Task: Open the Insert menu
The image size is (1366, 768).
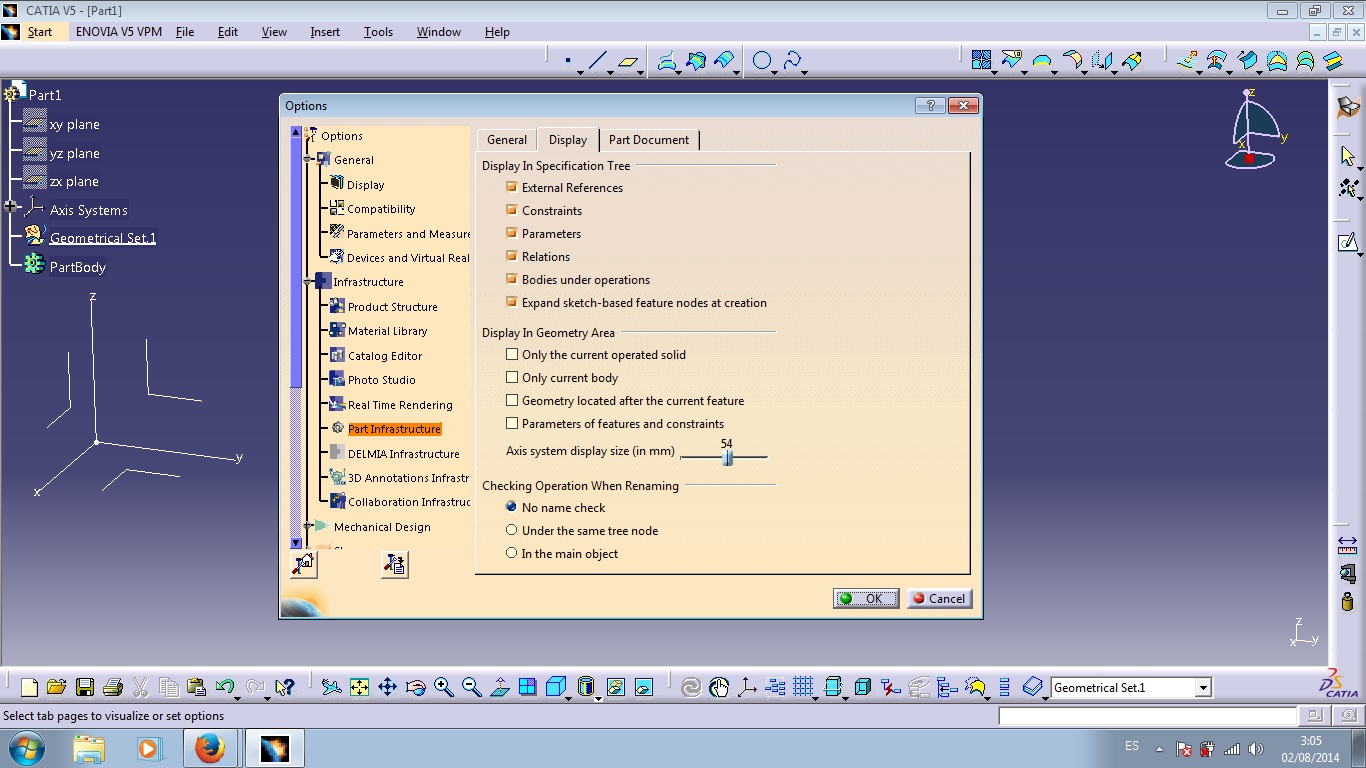Action: [325, 32]
